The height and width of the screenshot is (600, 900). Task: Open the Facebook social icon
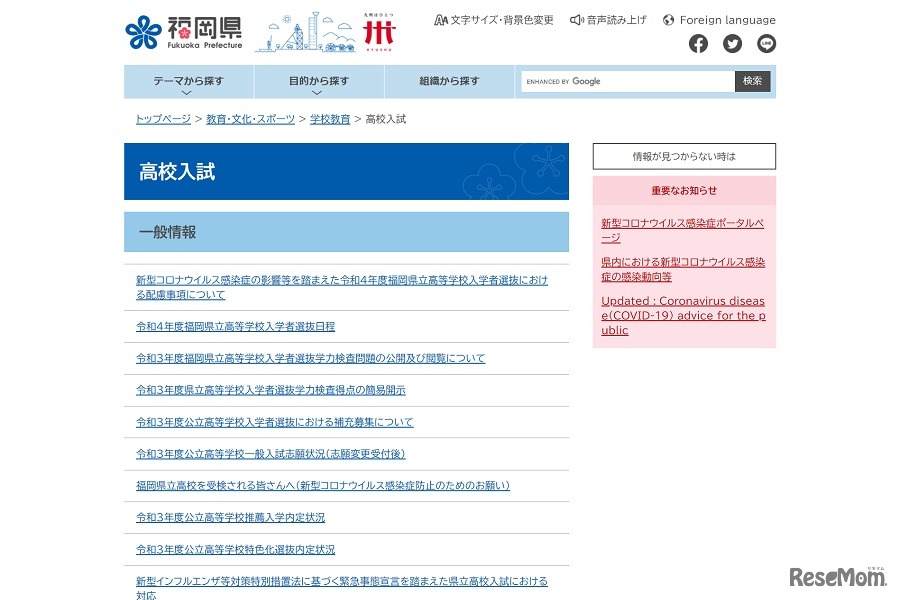698,44
